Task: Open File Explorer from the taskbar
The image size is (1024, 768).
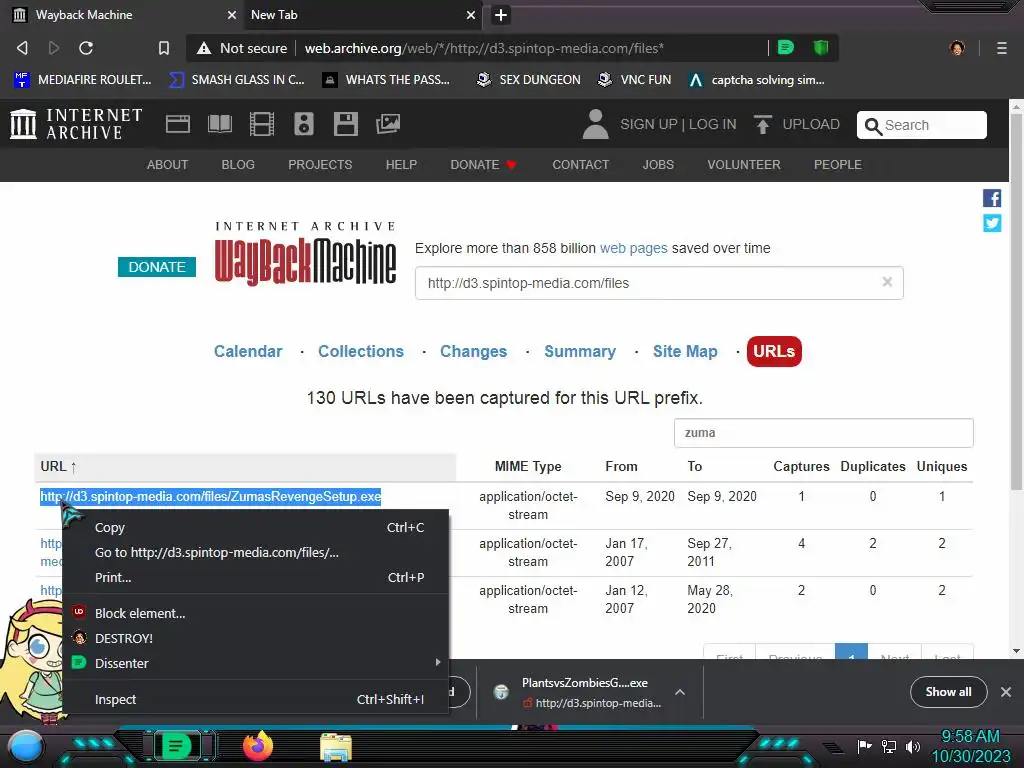Action: 336,747
